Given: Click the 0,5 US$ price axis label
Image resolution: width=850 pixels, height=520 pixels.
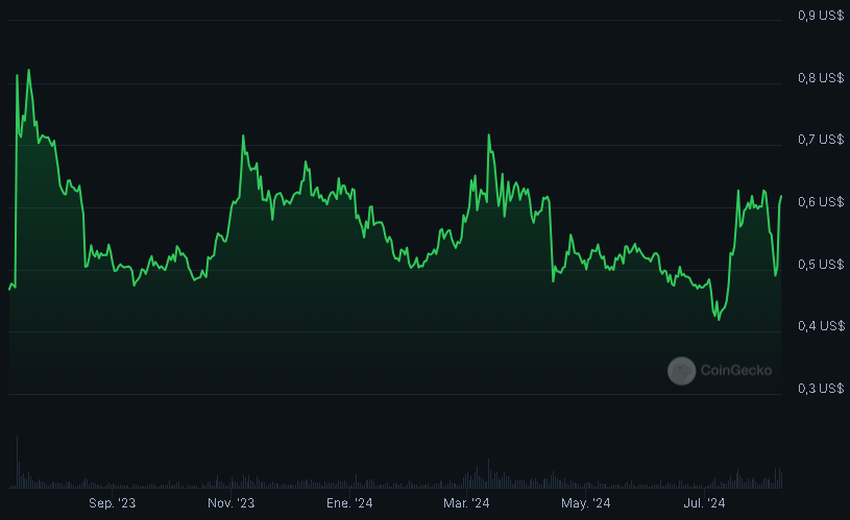Looking at the screenshot, I should coord(821,265).
